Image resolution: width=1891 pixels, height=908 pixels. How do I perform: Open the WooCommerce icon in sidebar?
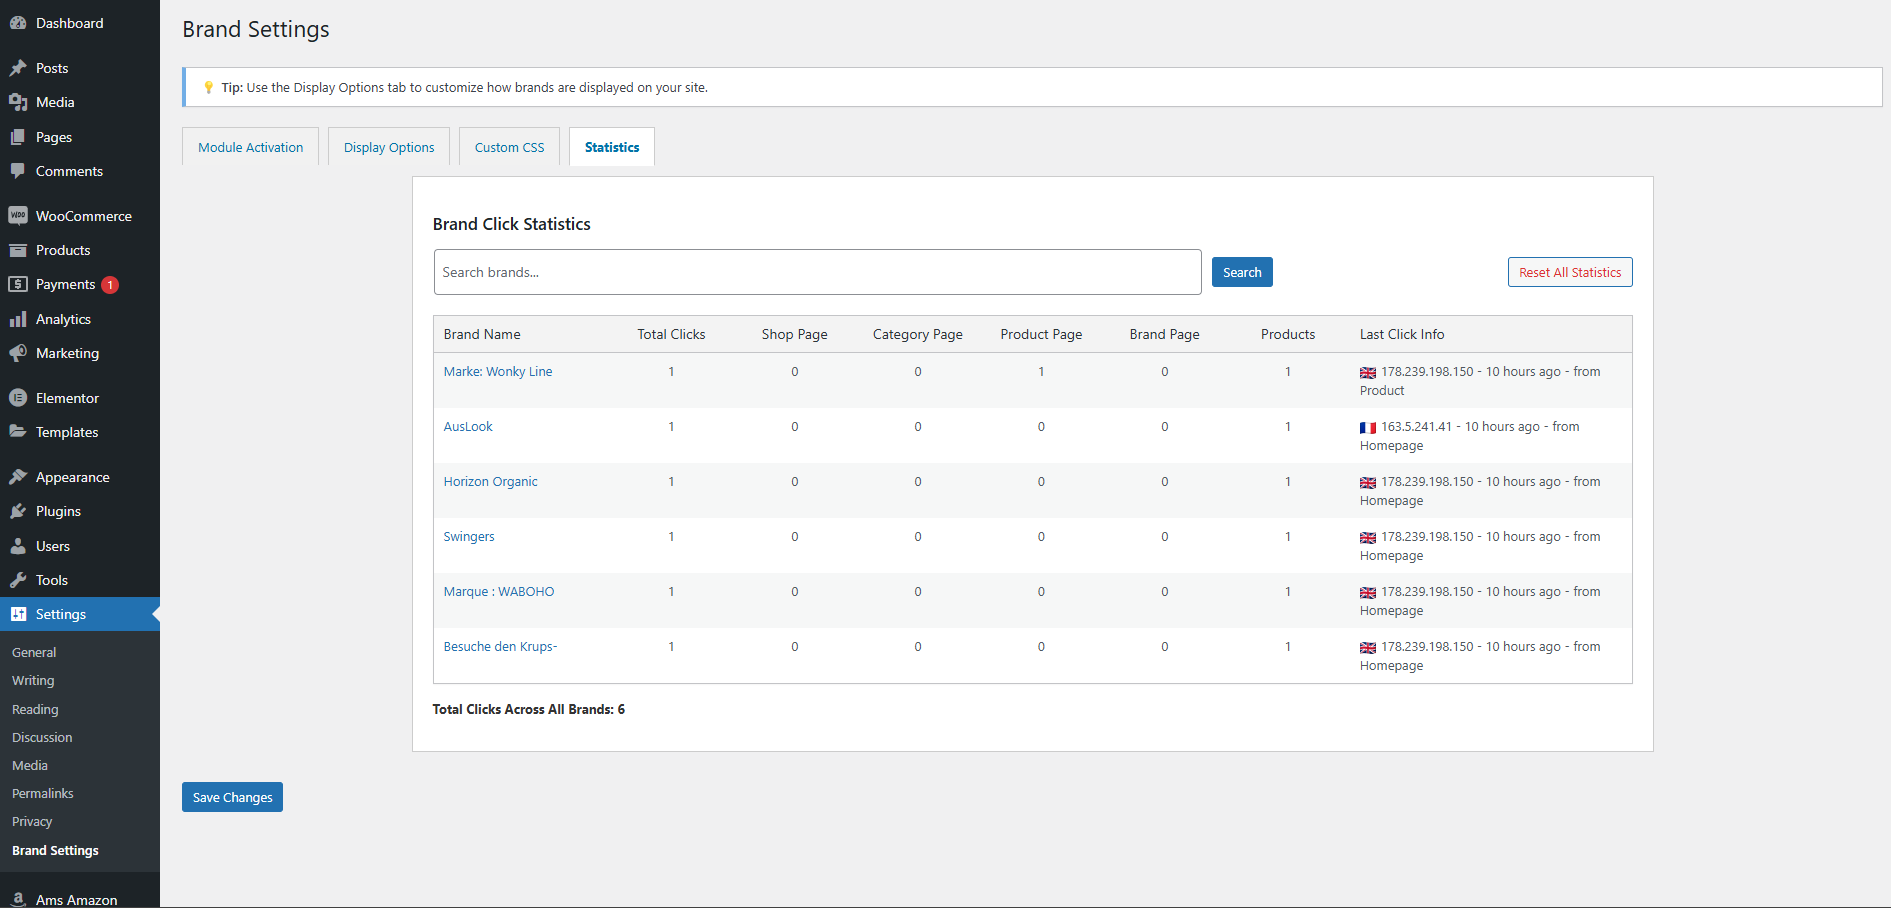[18, 216]
